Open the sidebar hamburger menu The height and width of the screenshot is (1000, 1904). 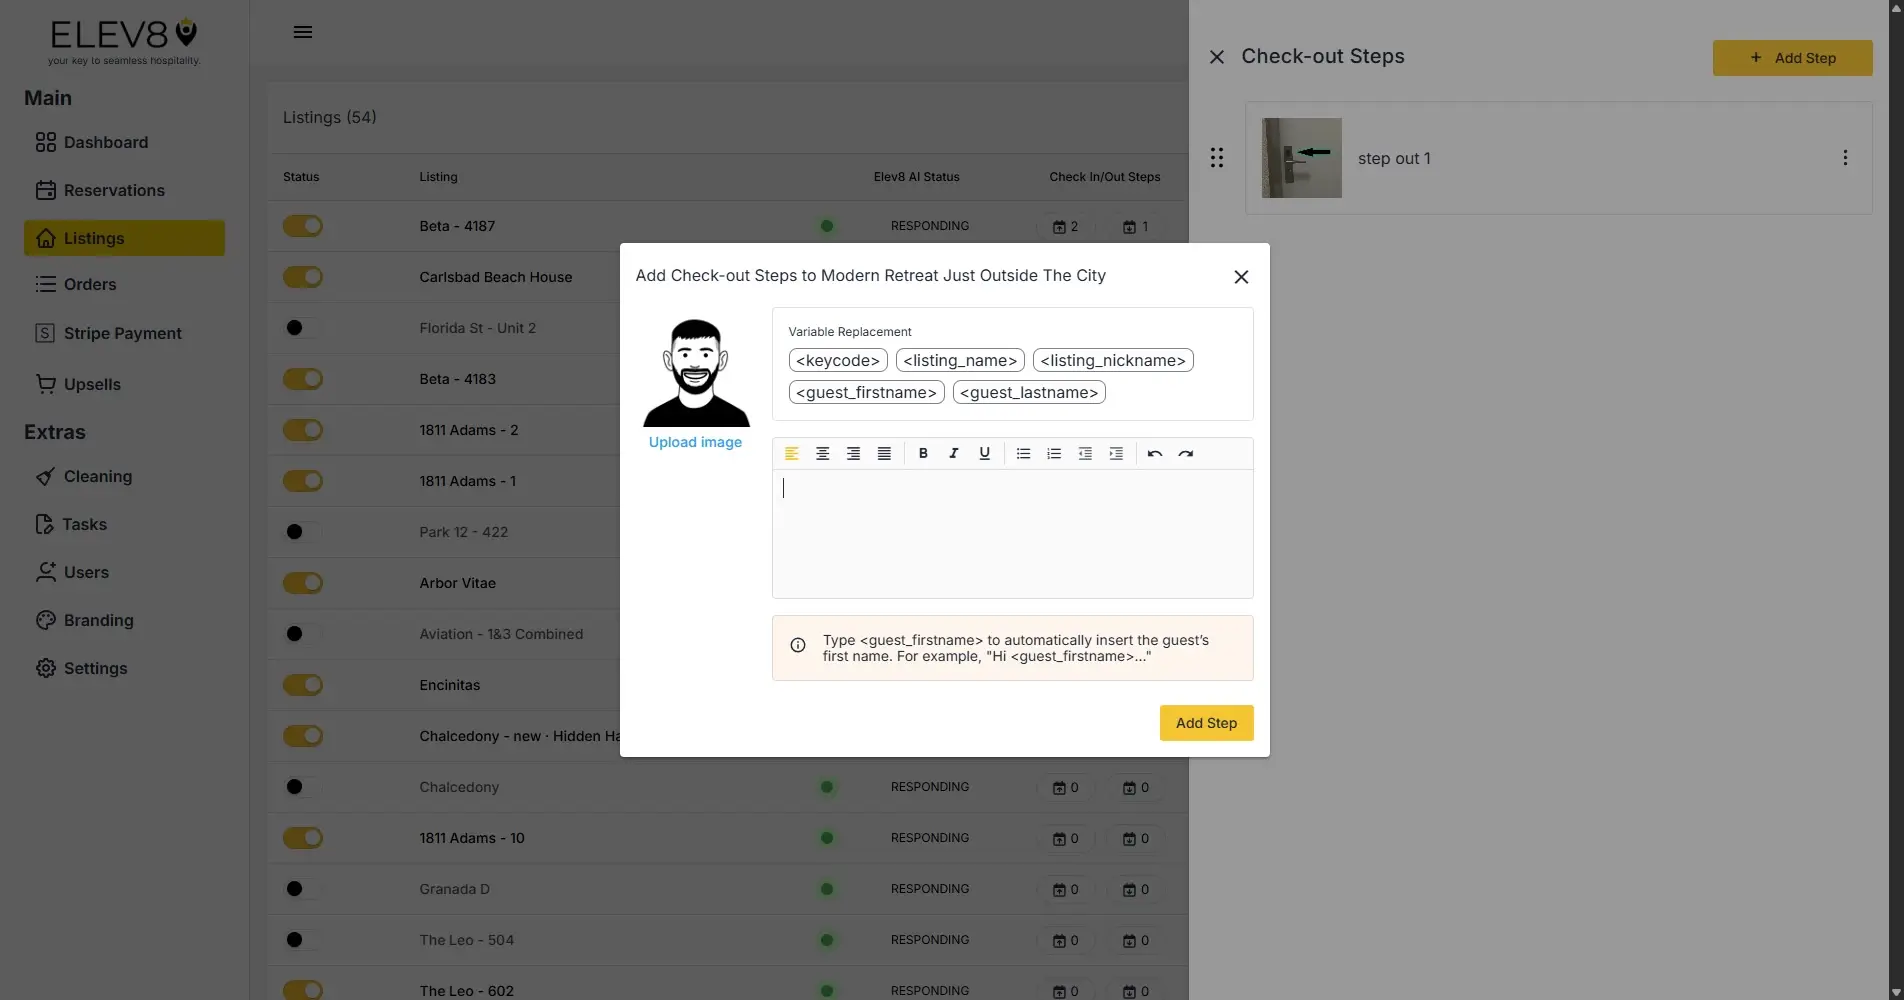pos(303,32)
